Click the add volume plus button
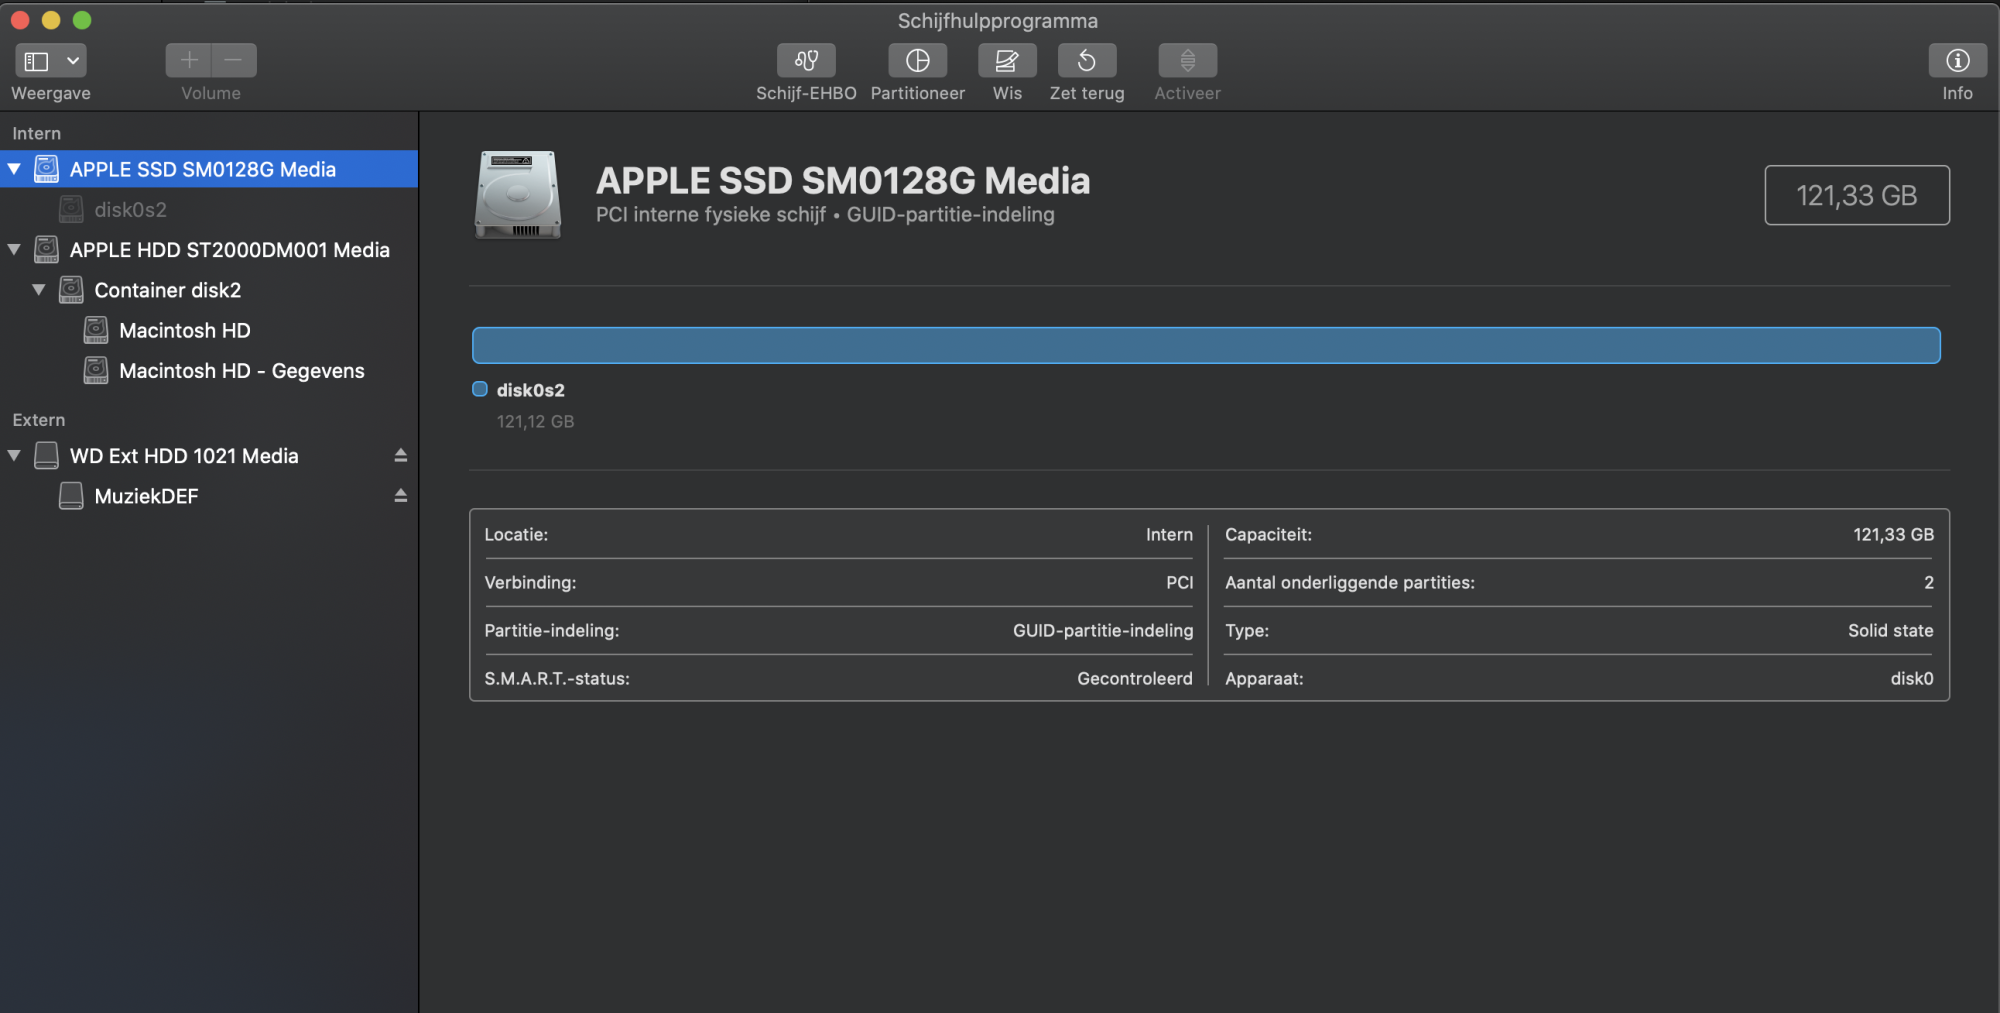The height and width of the screenshot is (1013, 2000). pos(189,61)
